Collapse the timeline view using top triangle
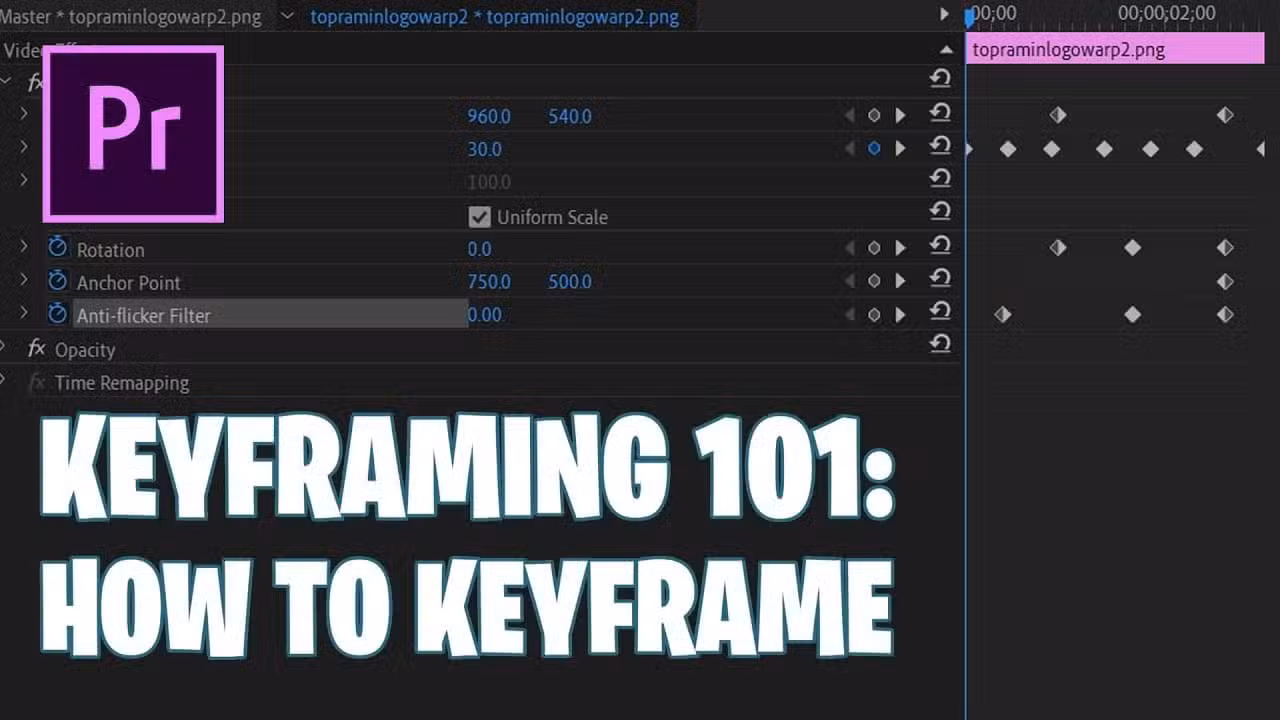 946,48
